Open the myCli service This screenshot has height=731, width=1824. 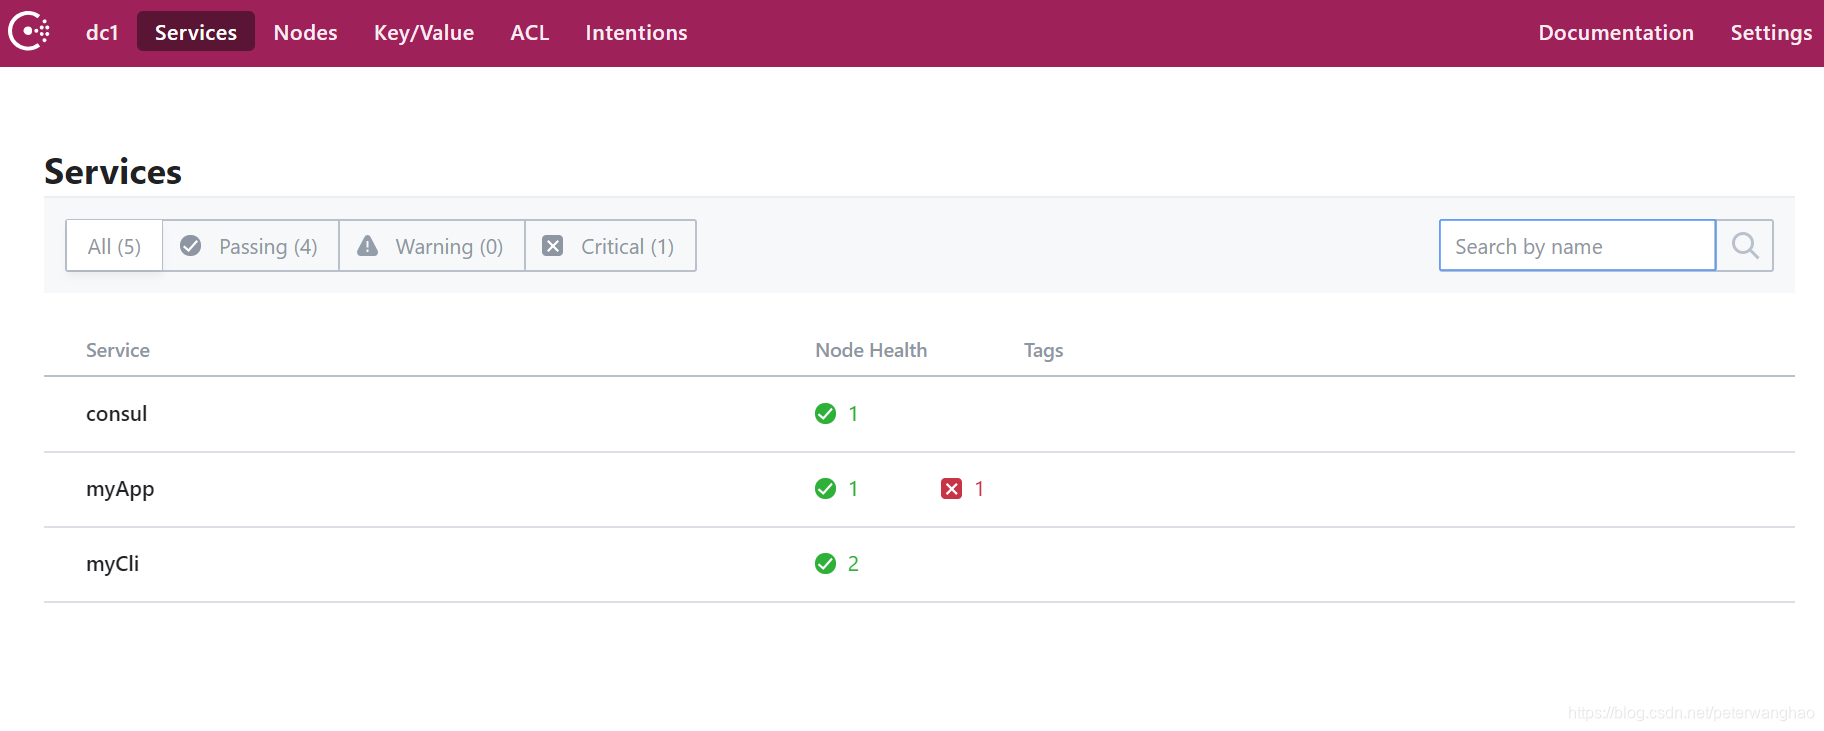[112, 564]
